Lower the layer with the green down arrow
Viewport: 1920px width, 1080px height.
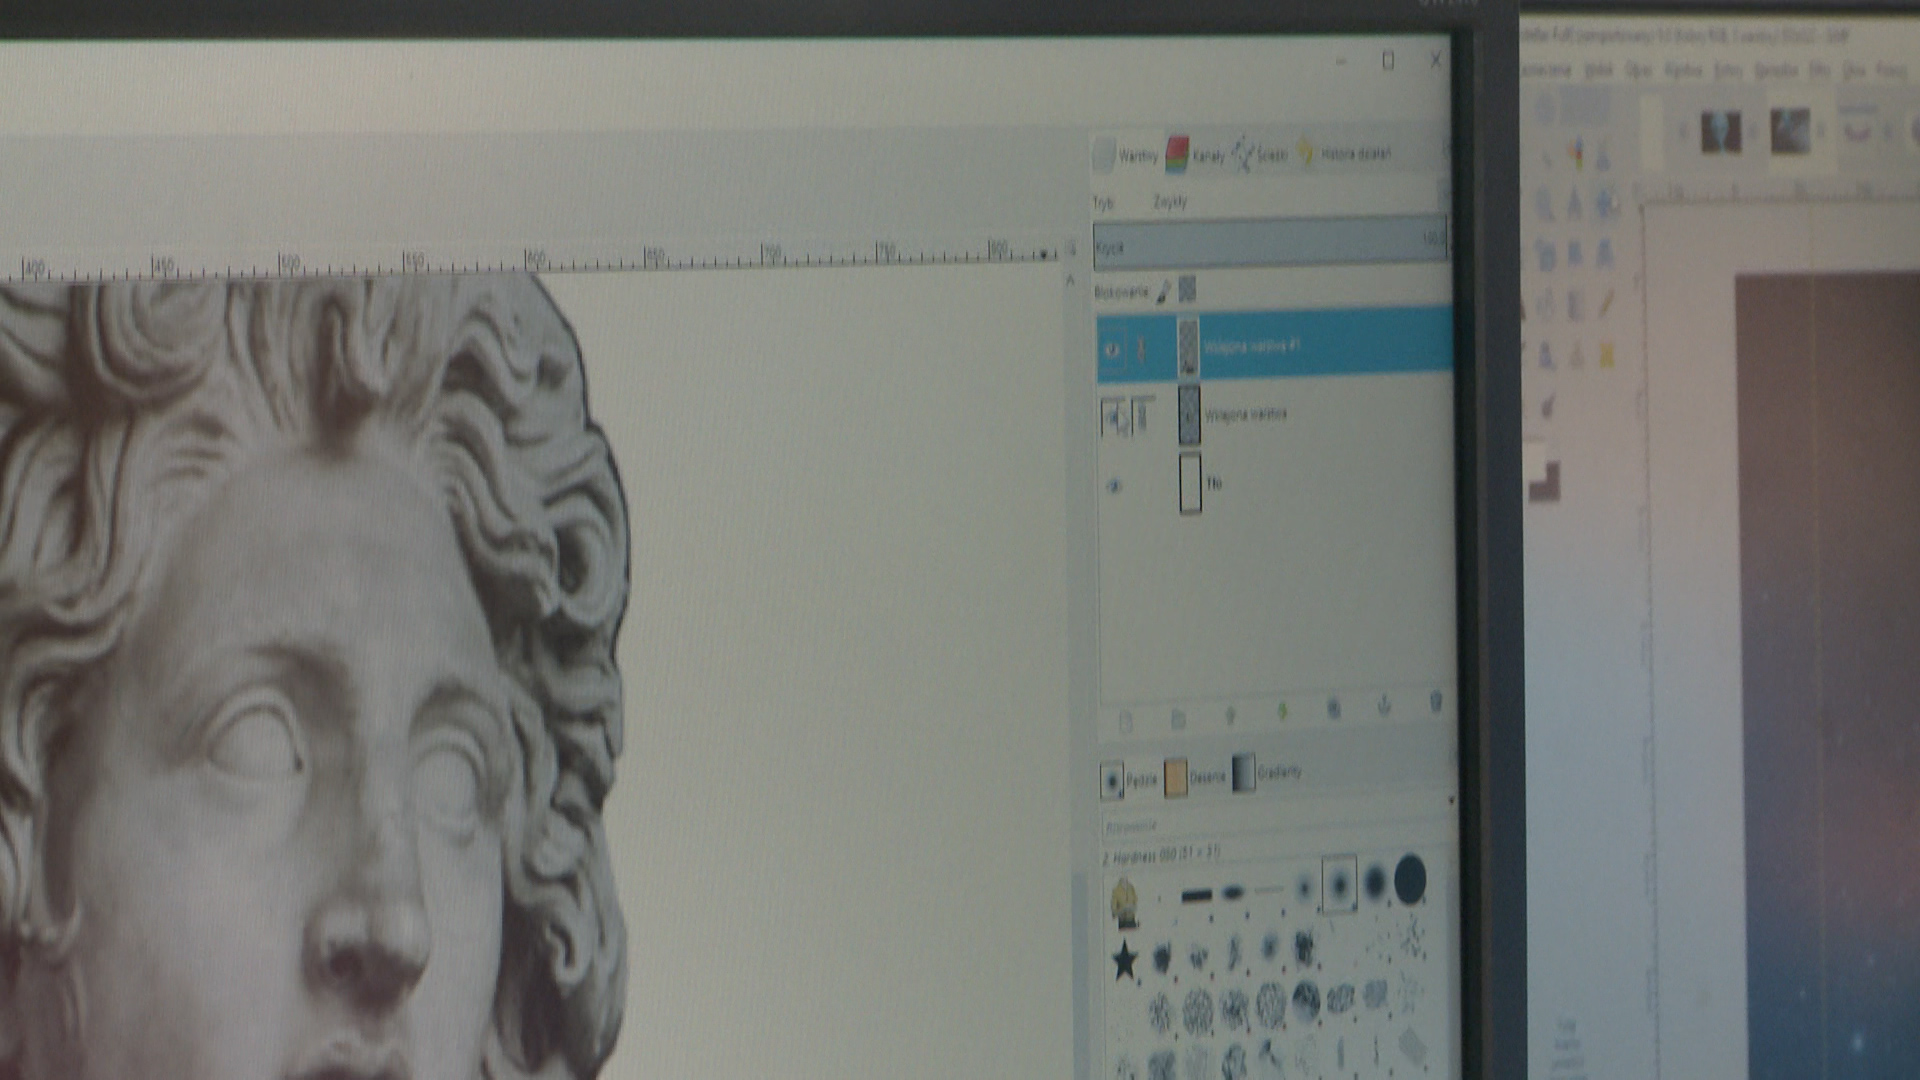[1282, 711]
